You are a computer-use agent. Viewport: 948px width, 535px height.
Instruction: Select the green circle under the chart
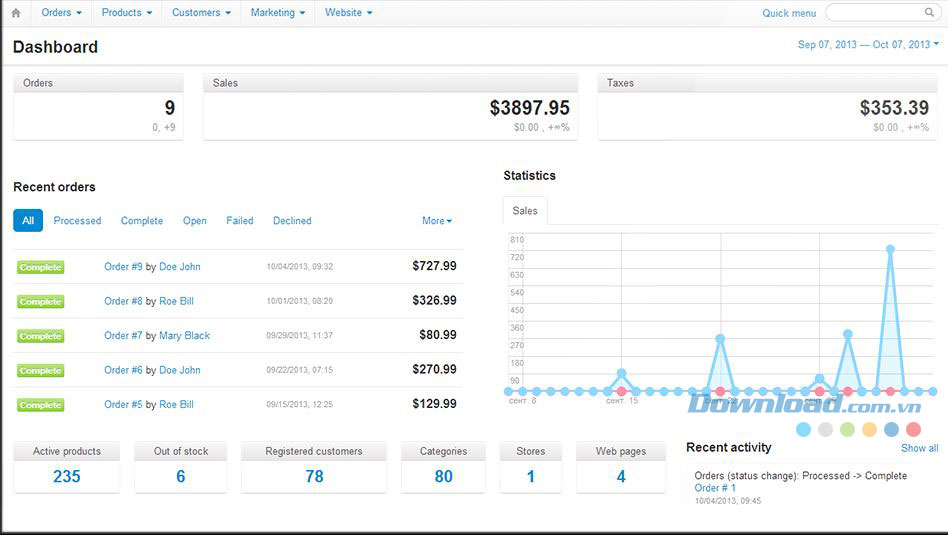point(847,429)
